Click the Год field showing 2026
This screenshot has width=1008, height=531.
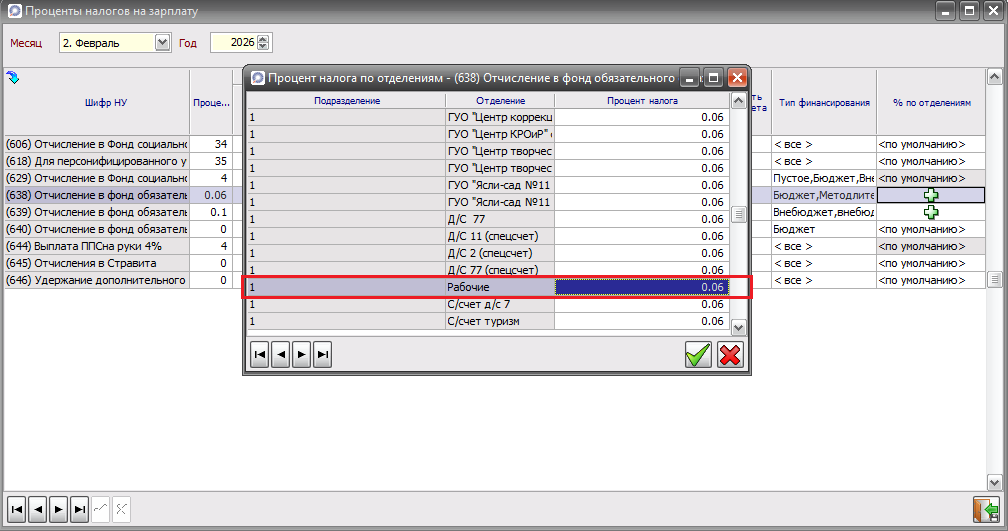click(x=232, y=43)
